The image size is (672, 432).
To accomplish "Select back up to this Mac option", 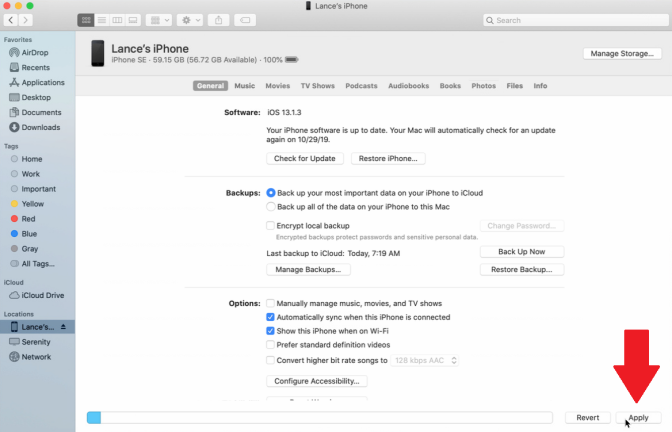I will click(x=271, y=207).
